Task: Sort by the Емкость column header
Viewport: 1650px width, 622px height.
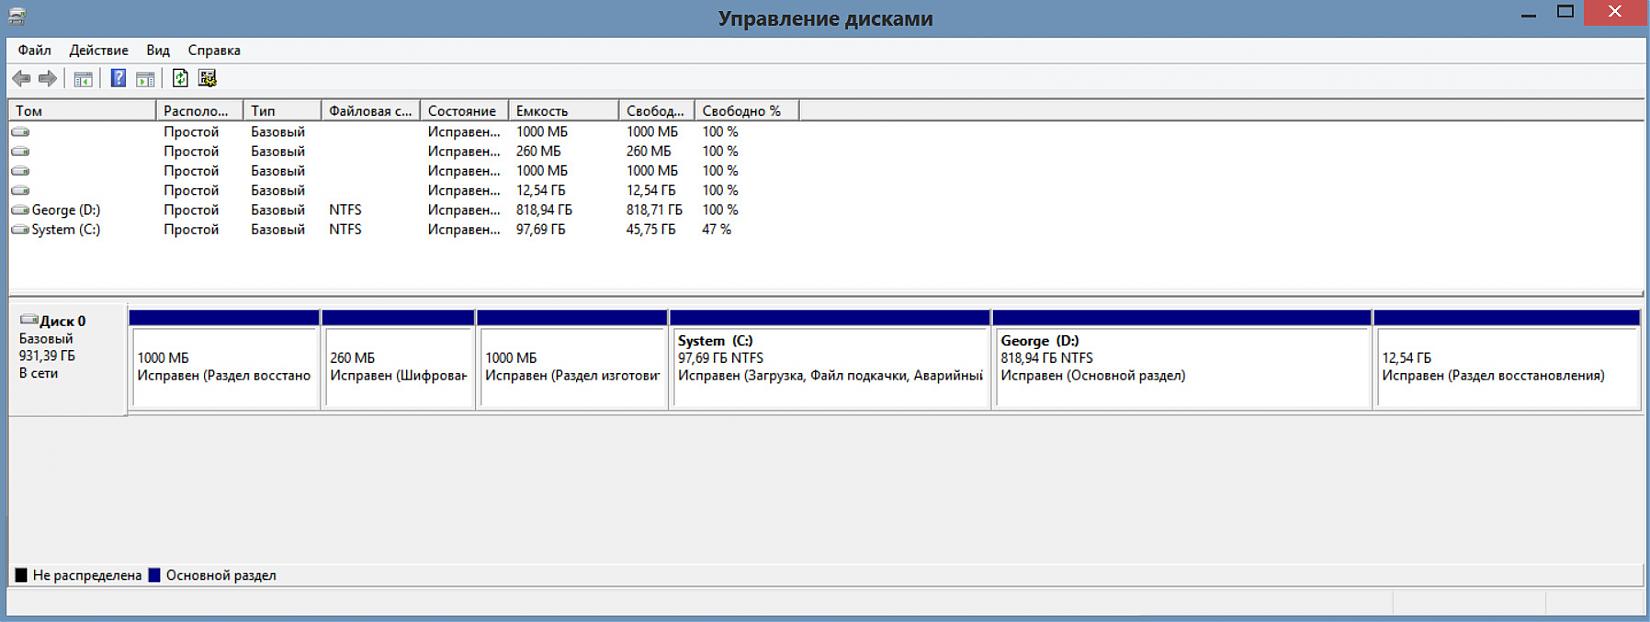Action: 564,111
